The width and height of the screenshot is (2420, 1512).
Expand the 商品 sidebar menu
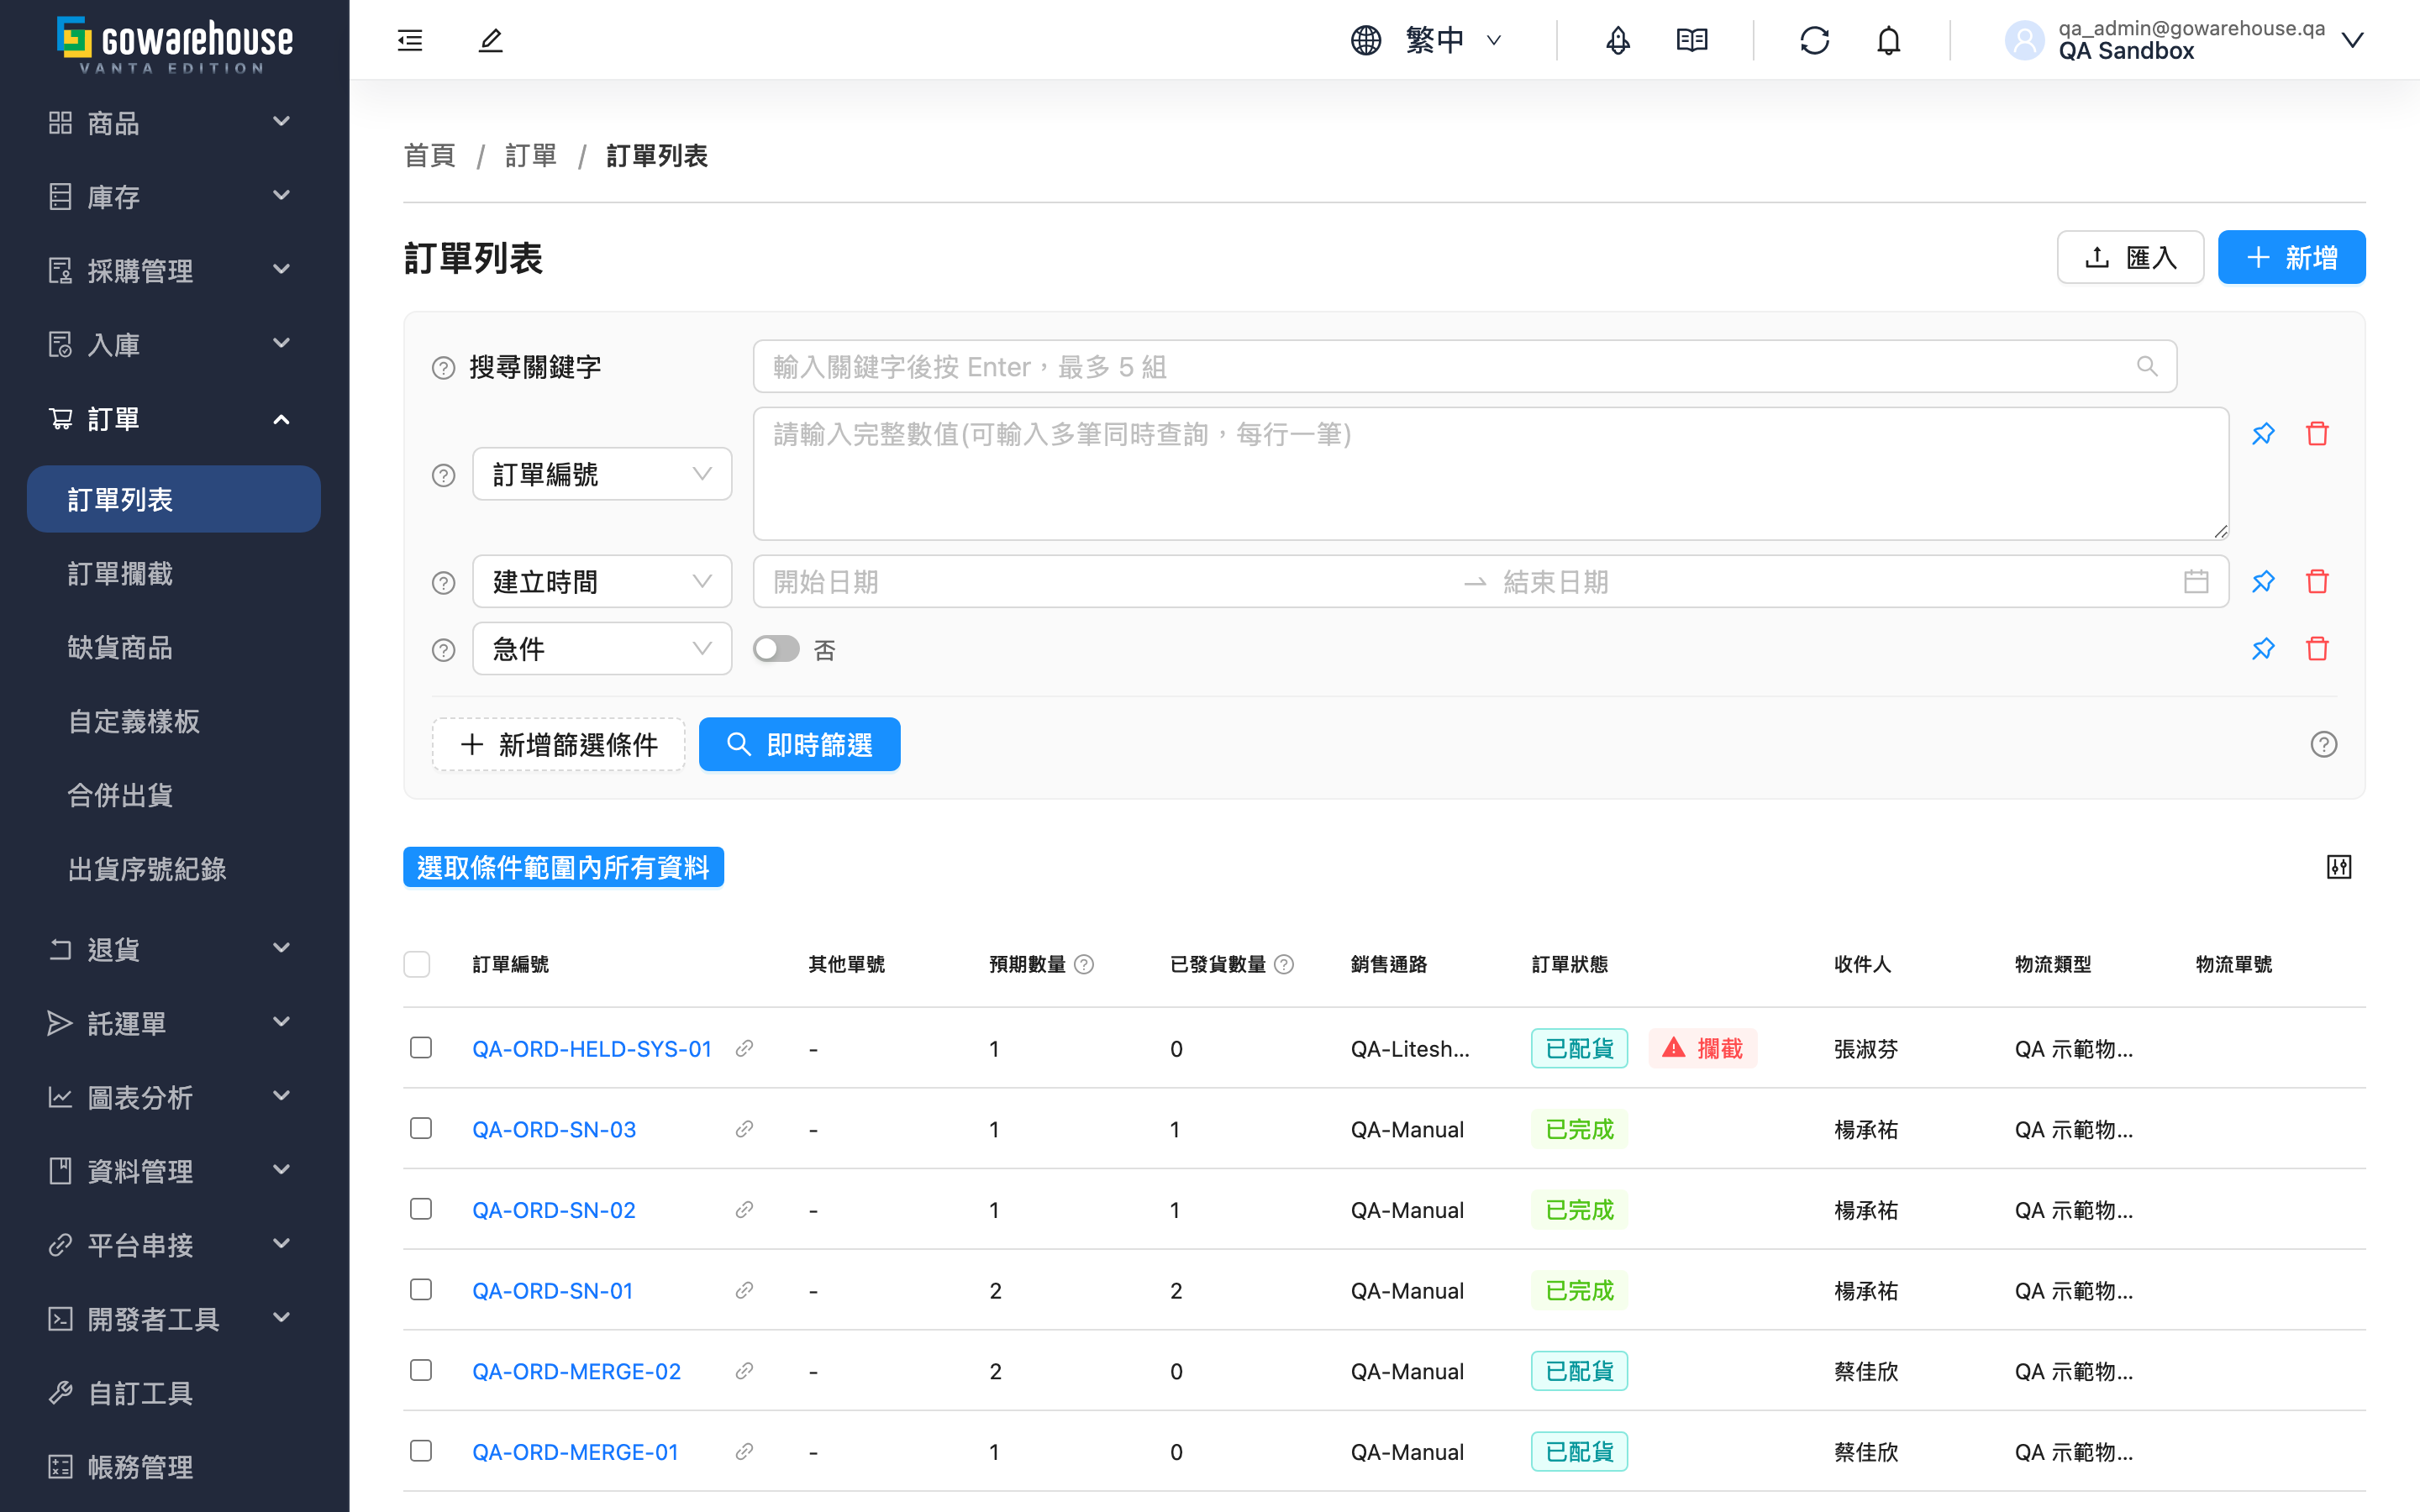[174, 123]
